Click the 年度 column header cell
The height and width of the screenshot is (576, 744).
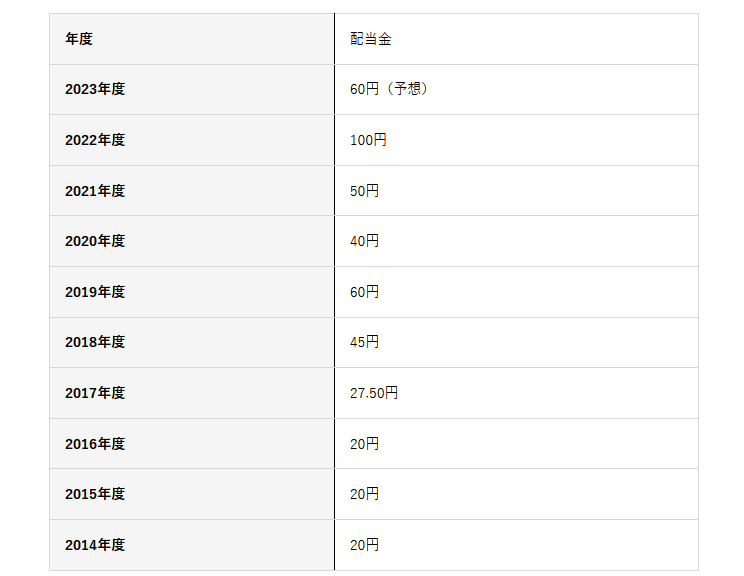(79, 39)
